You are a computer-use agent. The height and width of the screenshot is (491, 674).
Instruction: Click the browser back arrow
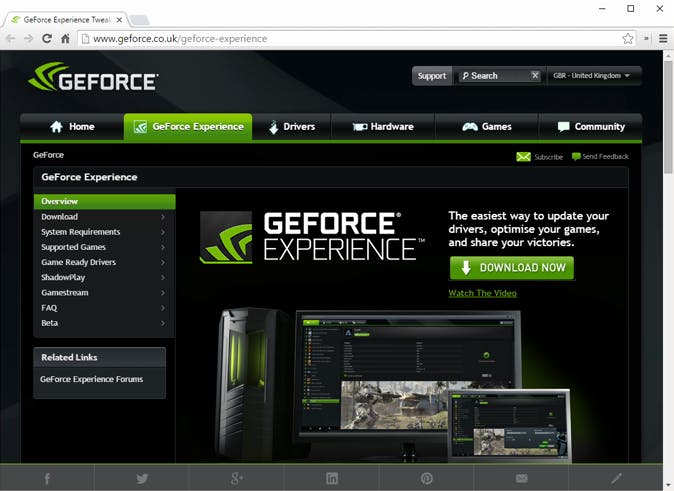[x=11, y=39]
